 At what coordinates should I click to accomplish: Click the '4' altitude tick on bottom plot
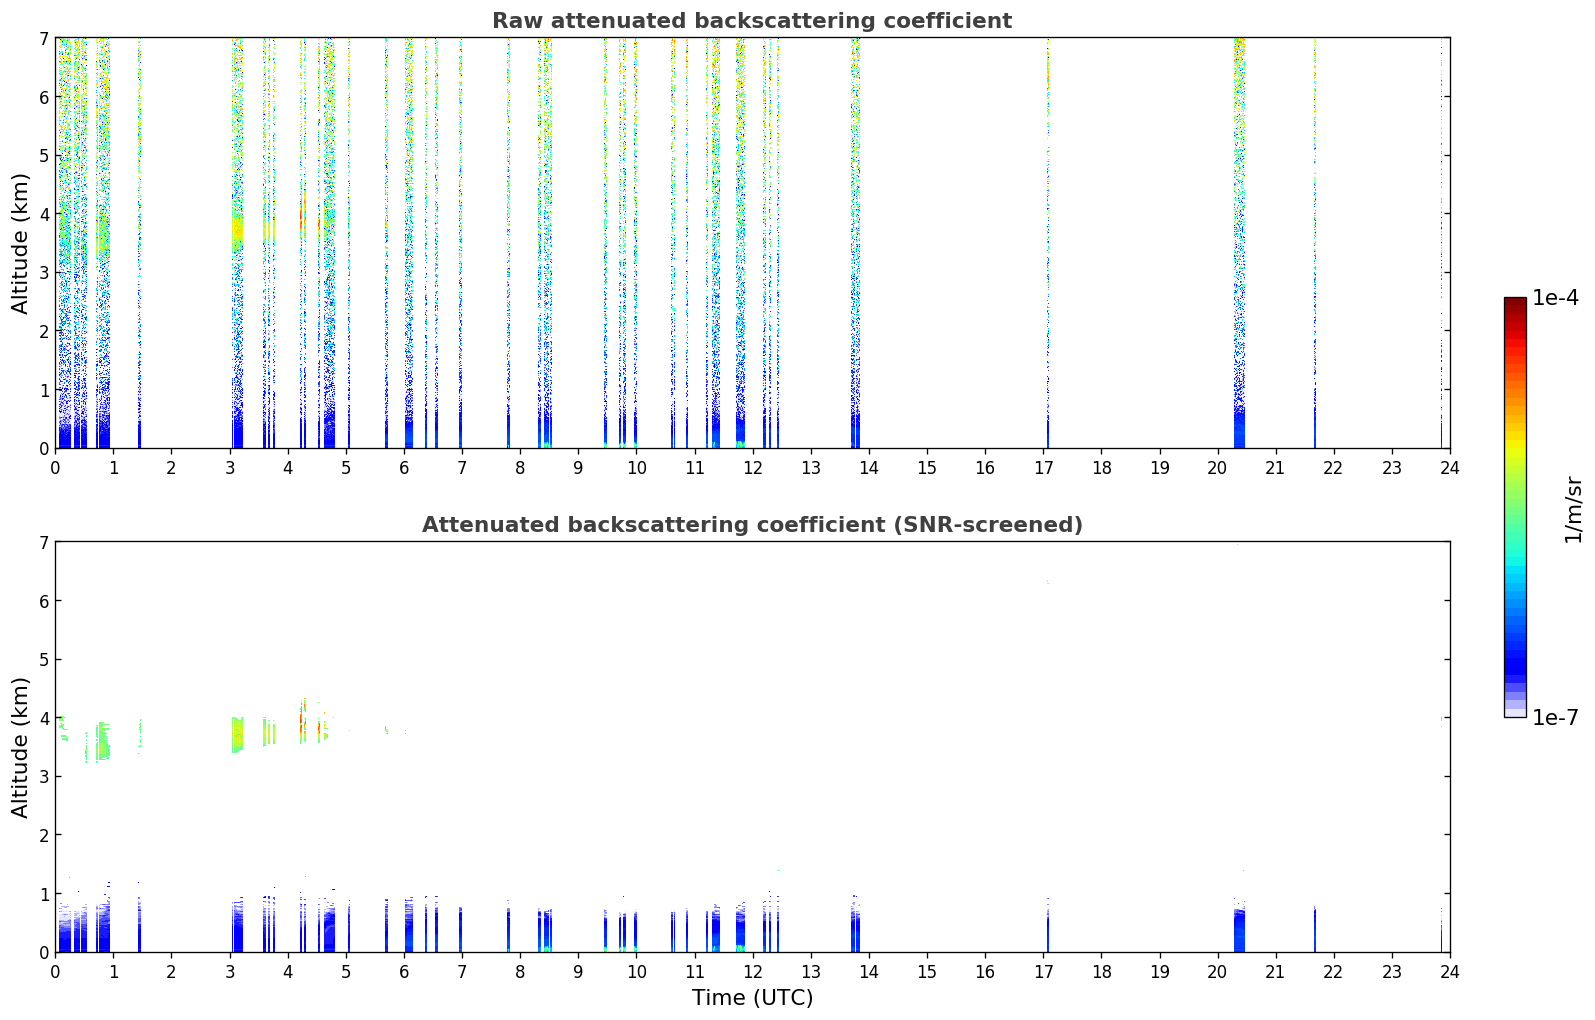click(43, 718)
